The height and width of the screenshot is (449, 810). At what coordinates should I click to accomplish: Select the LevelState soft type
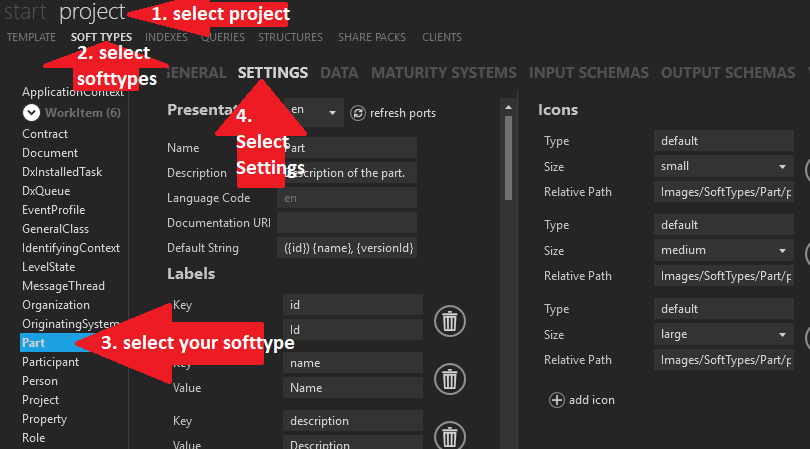(x=49, y=267)
